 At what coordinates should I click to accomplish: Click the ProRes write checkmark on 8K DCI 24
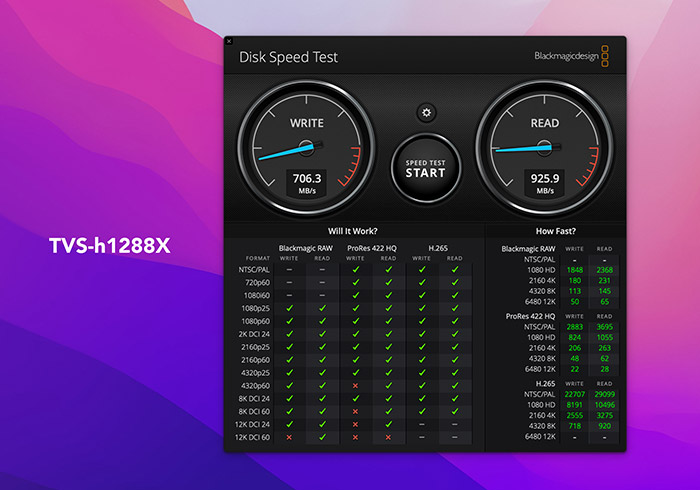tap(356, 398)
